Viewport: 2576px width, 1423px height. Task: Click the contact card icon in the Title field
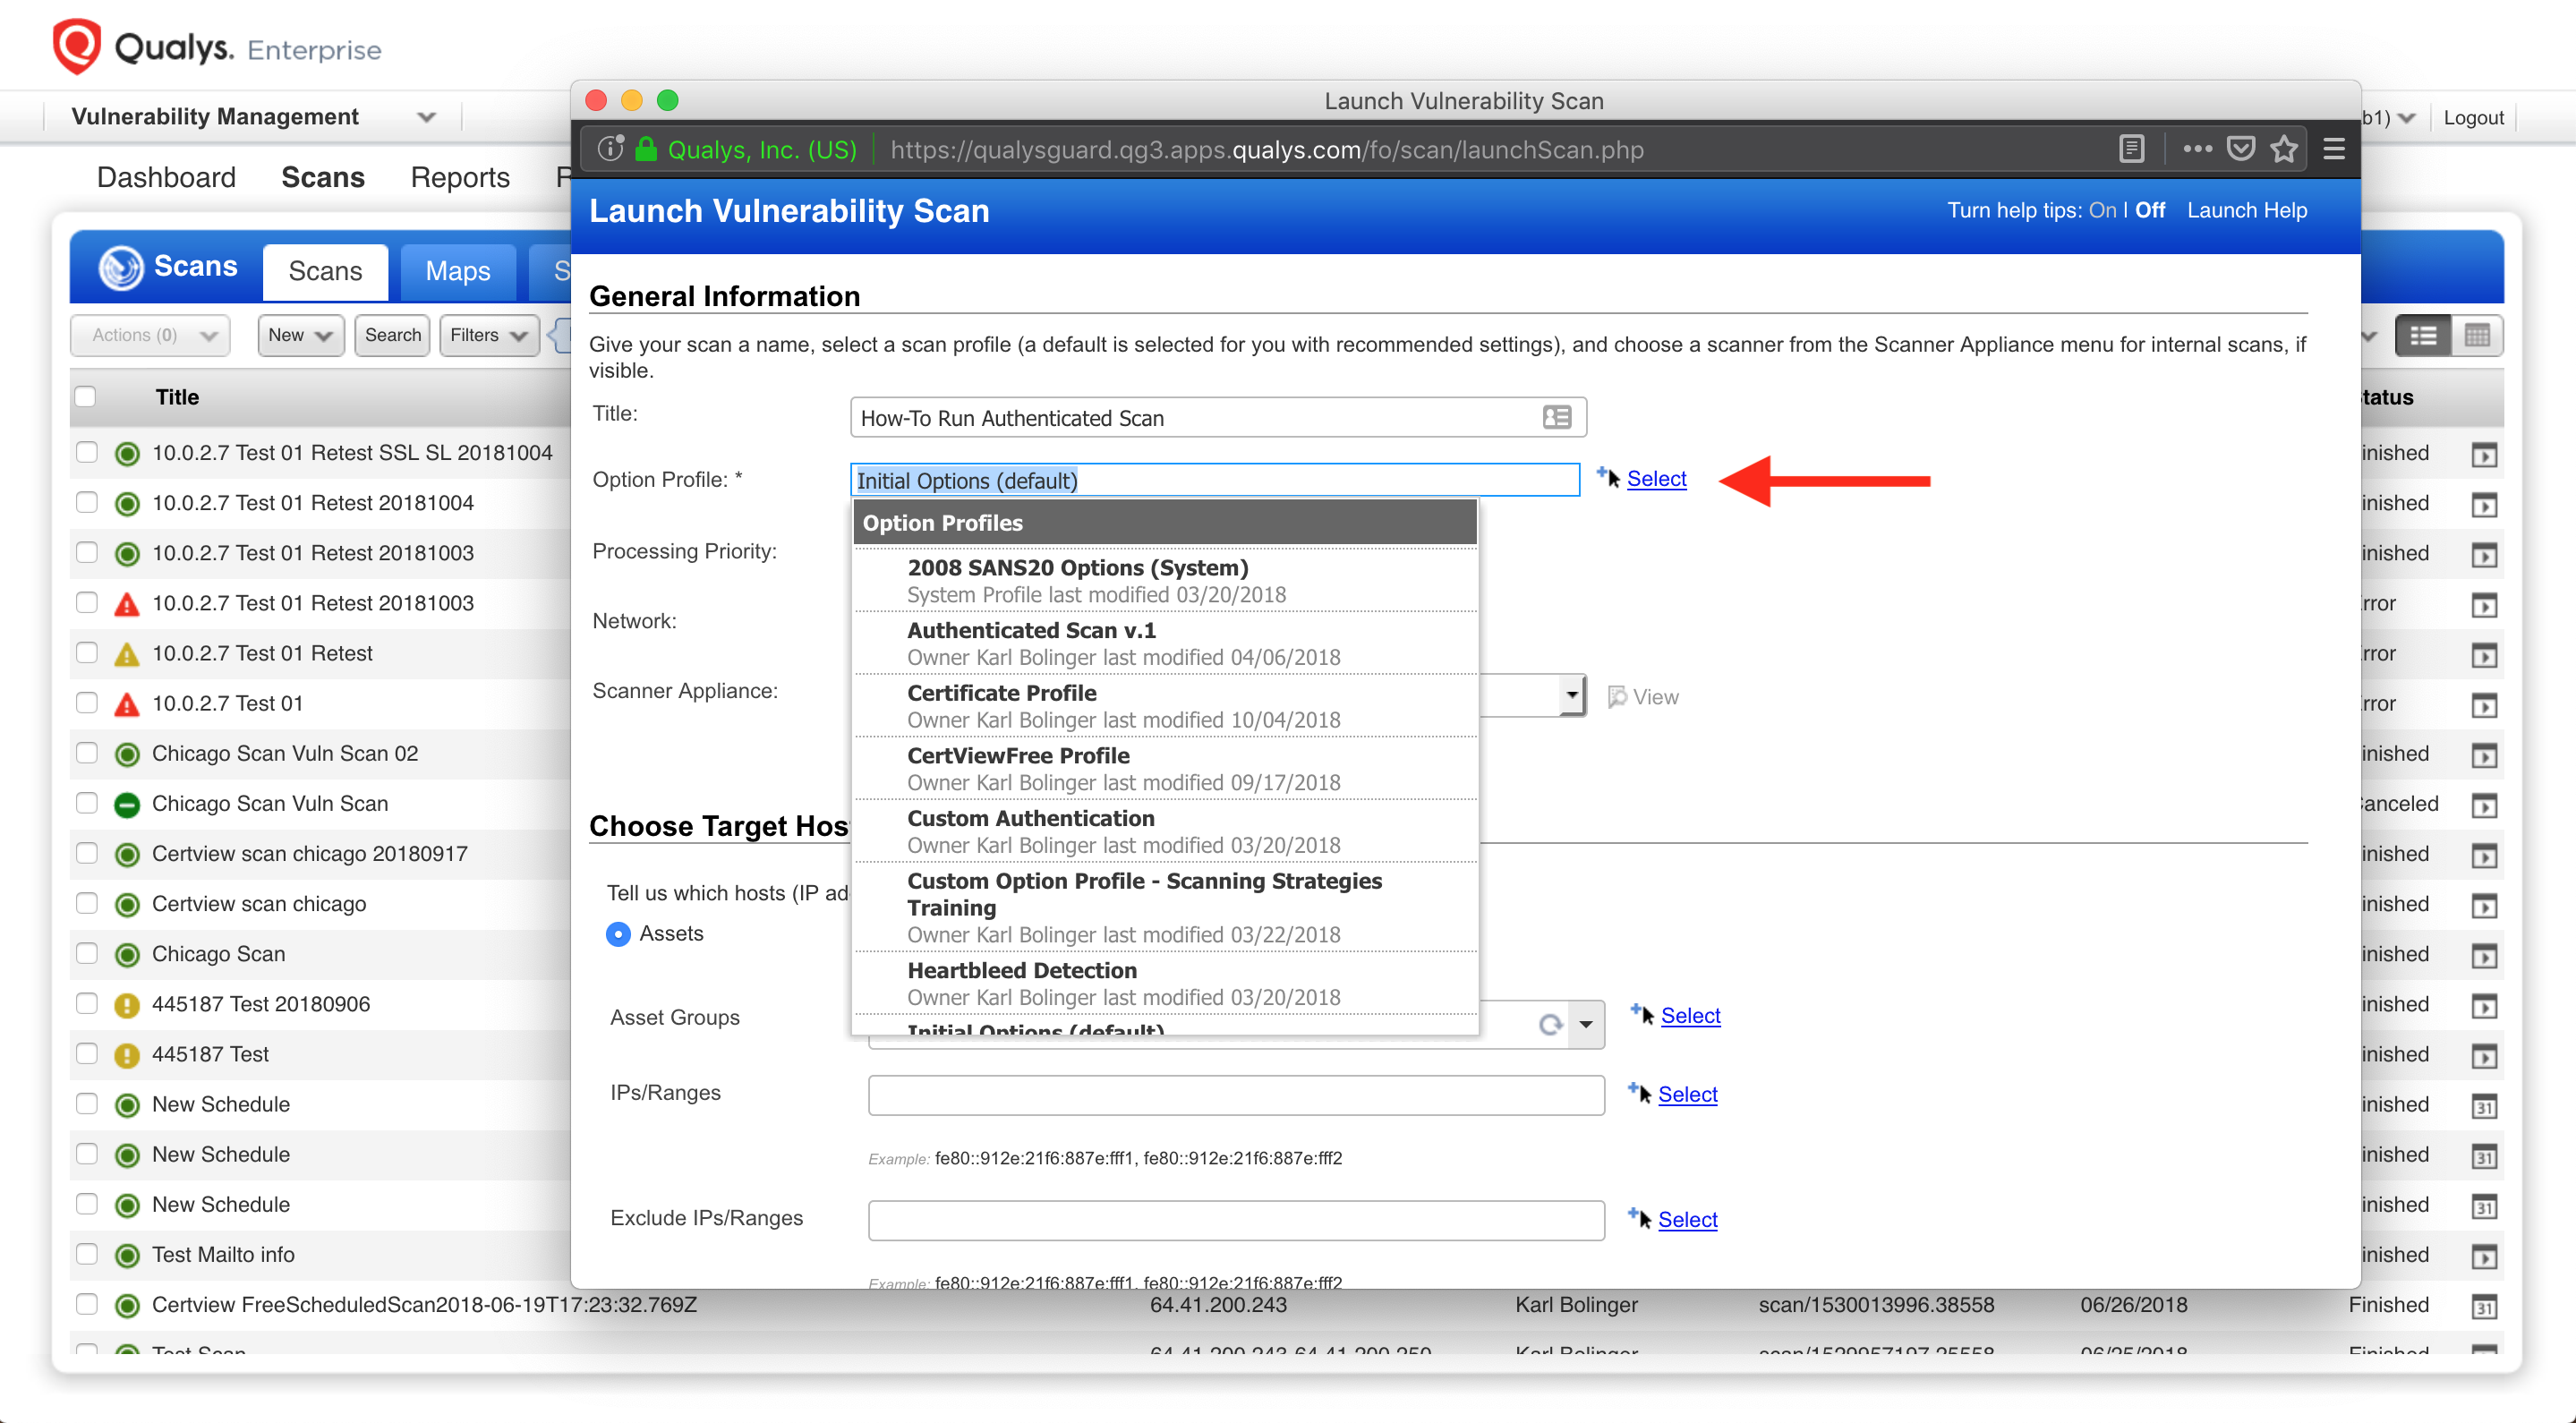click(x=1557, y=417)
